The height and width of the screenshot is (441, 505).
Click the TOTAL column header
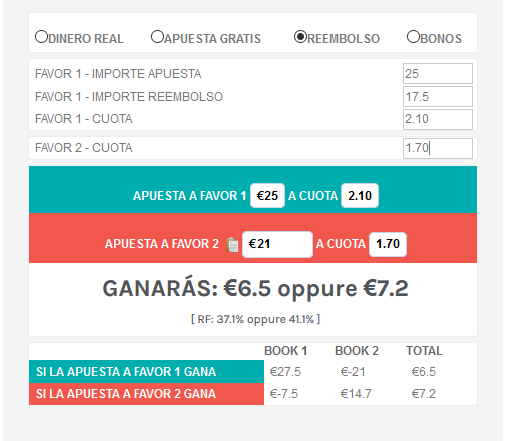coord(424,351)
